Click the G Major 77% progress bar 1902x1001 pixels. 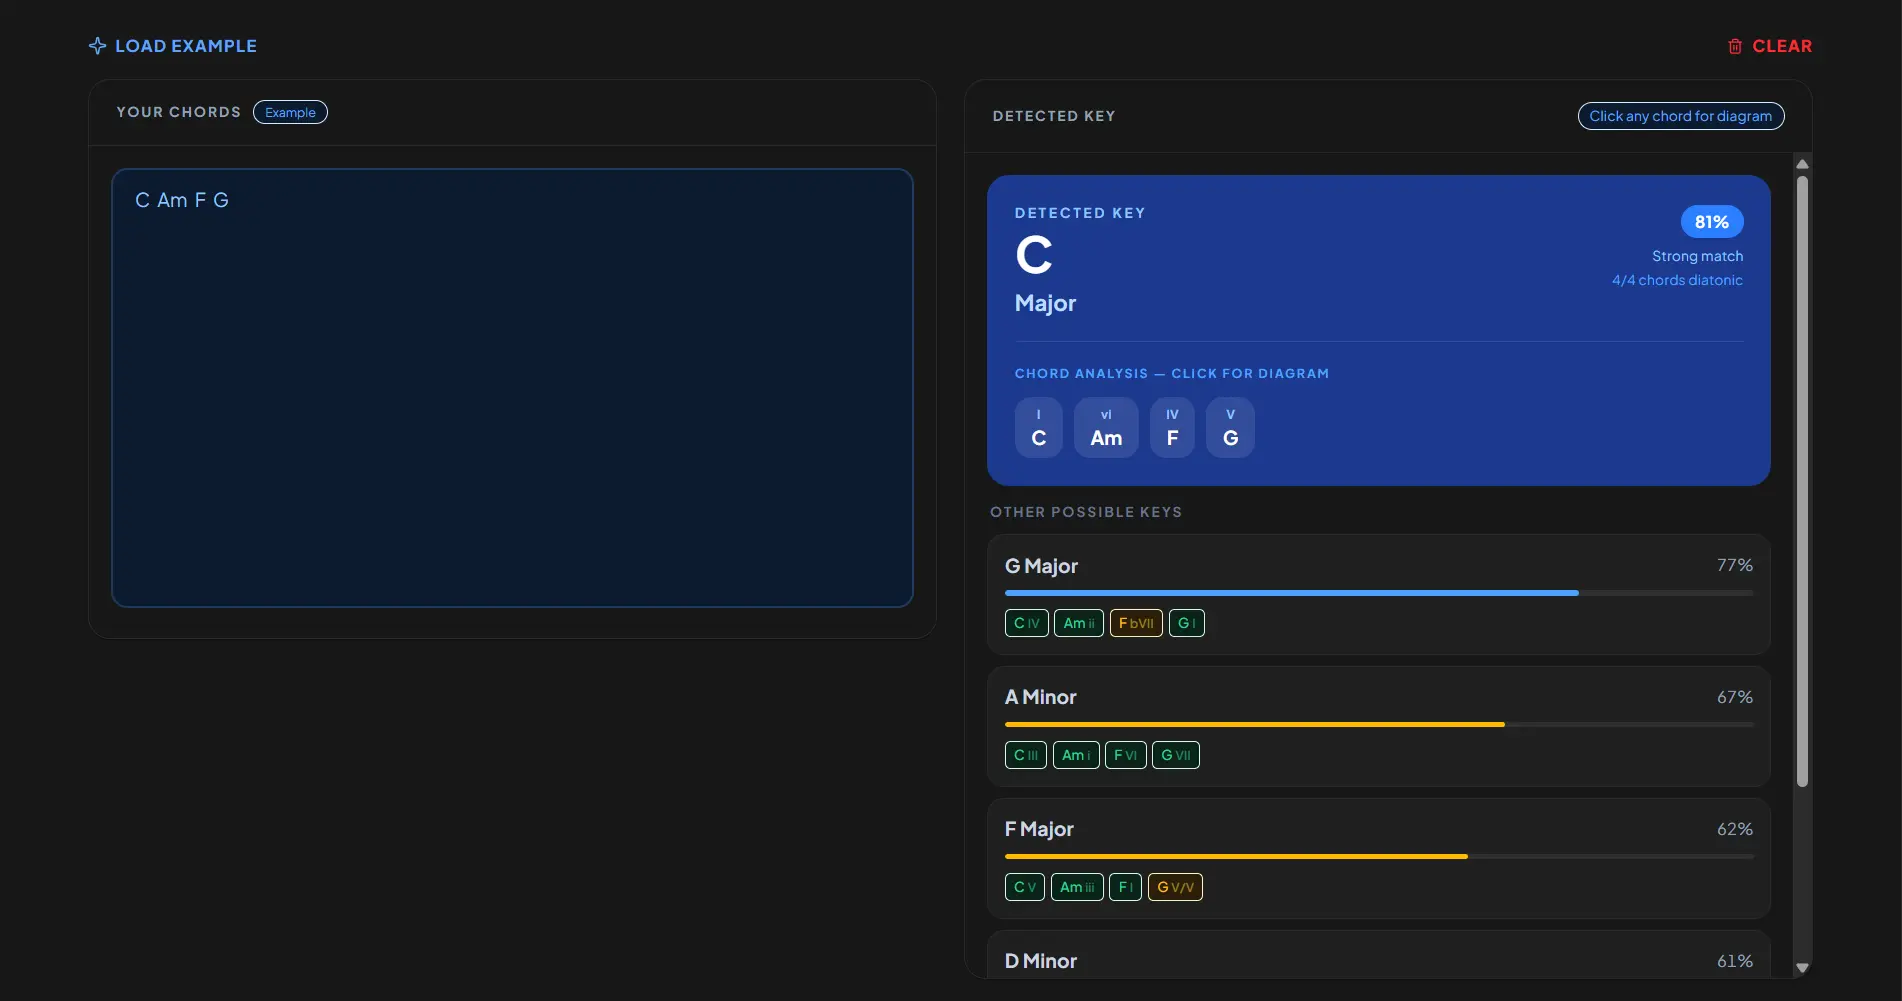coord(1378,593)
